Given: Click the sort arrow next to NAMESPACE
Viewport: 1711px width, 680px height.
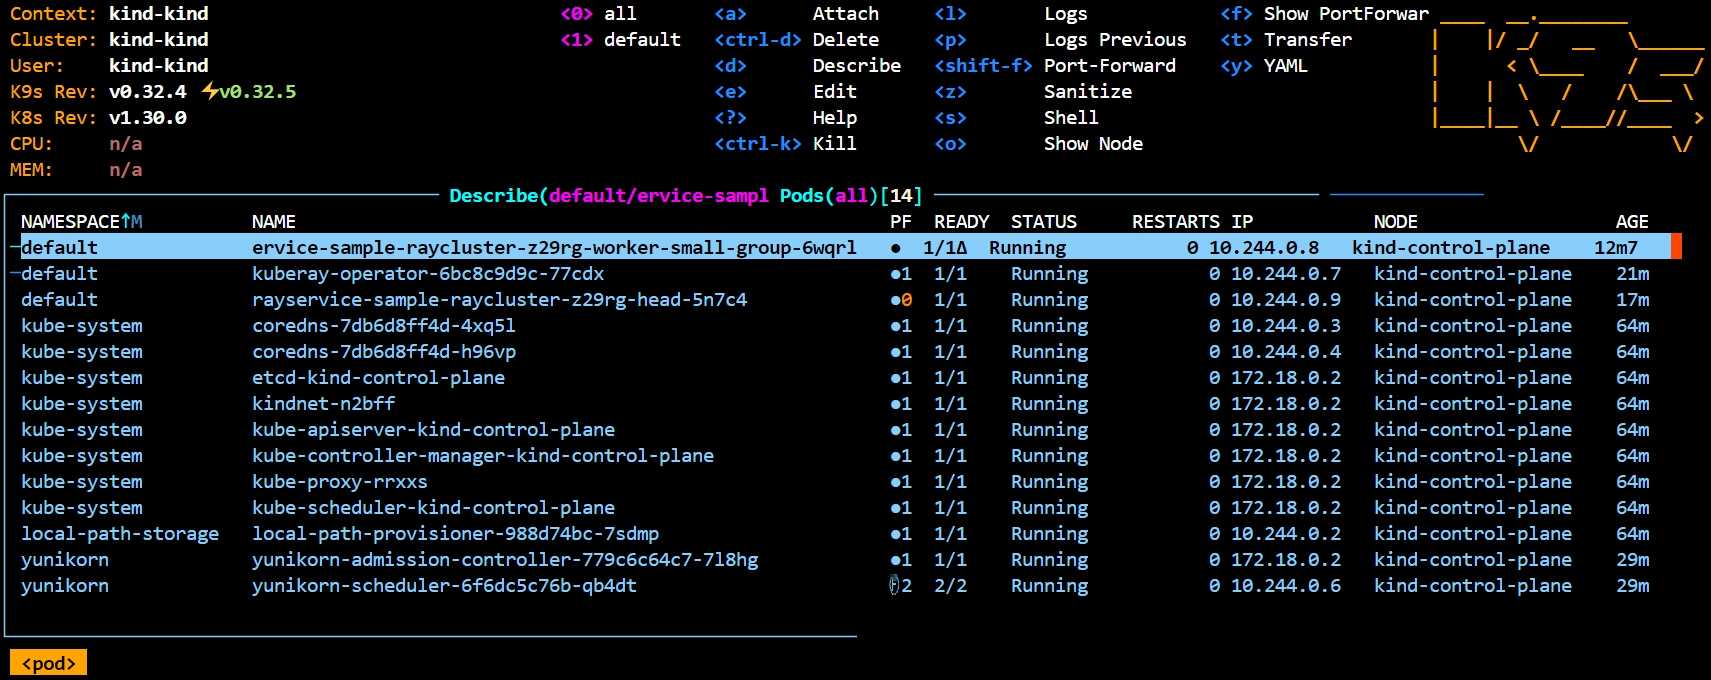Looking at the screenshot, I should [x=126, y=221].
